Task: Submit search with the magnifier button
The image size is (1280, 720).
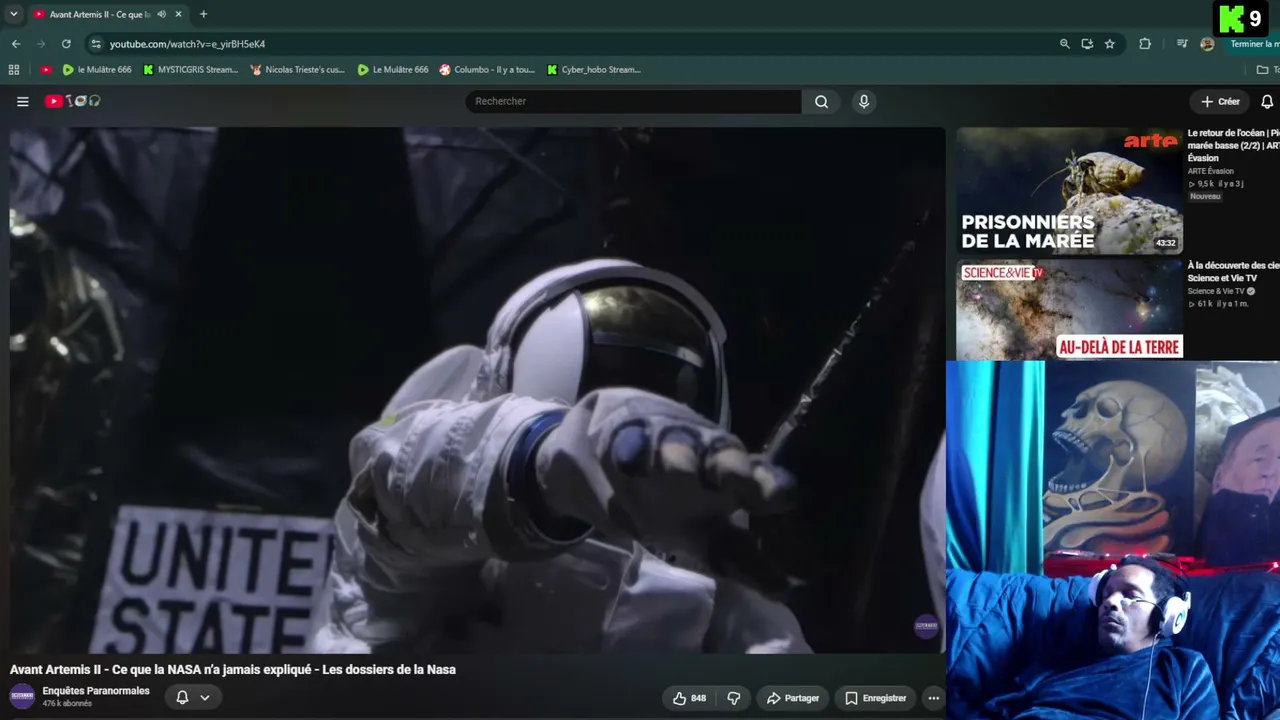Action: point(821,101)
